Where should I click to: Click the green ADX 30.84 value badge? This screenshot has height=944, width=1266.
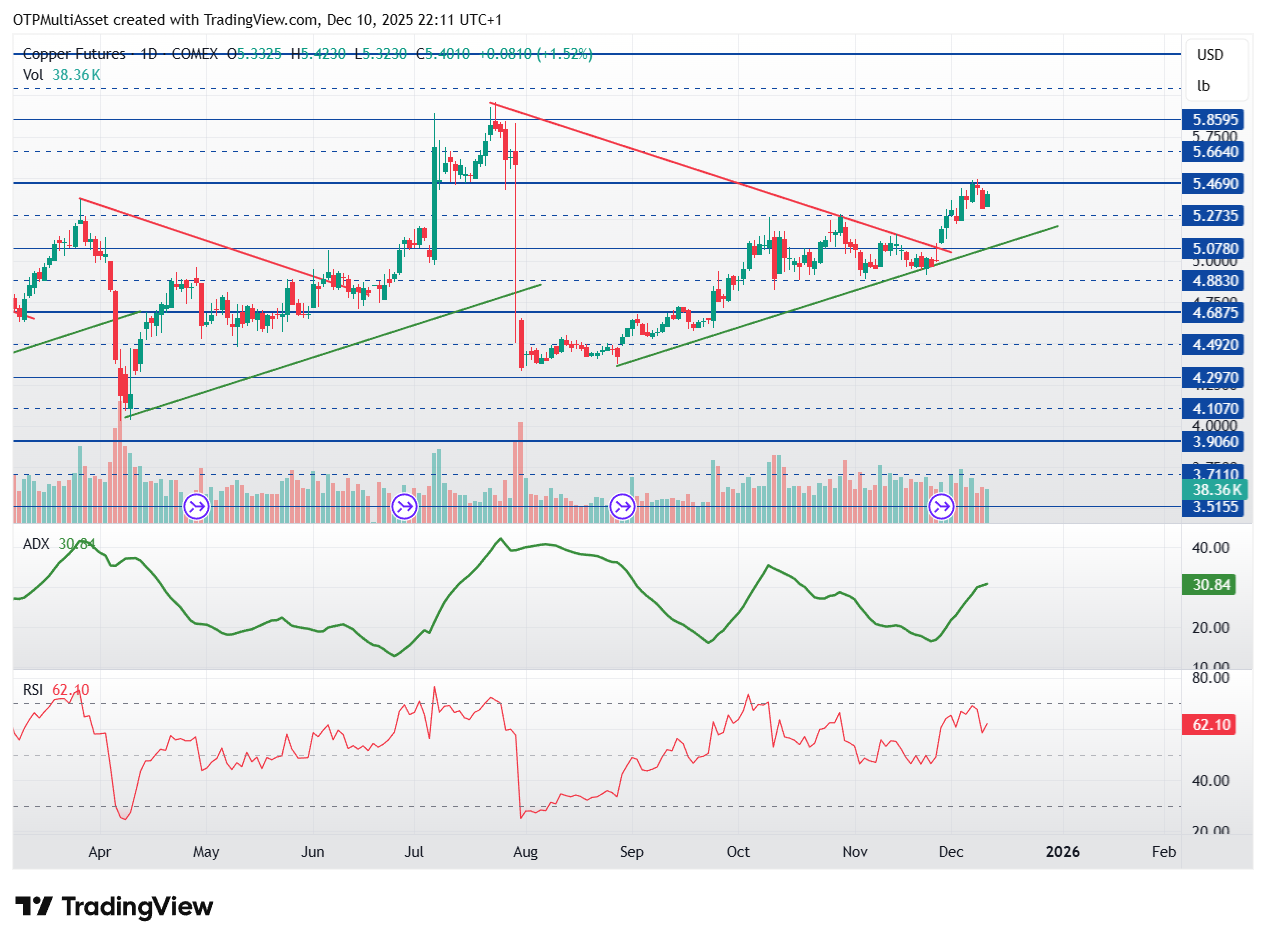pyautogui.click(x=1209, y=584)
